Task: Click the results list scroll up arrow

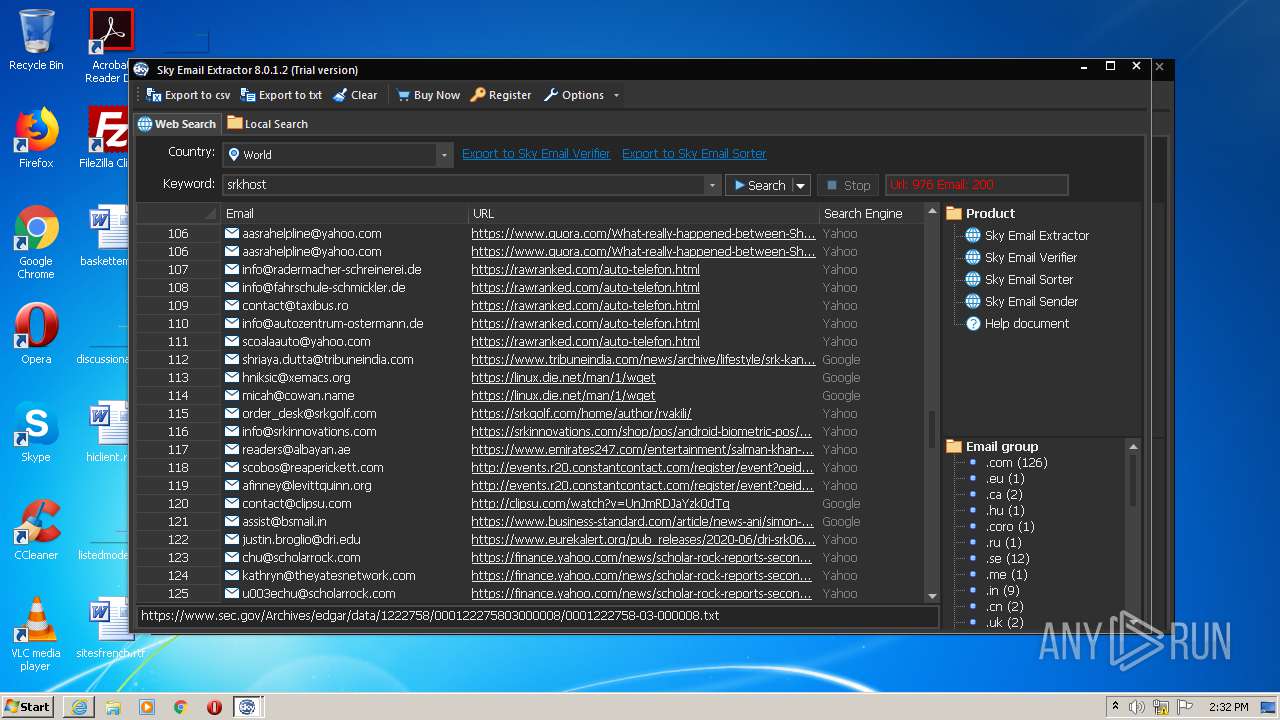Action: (932, 213)
